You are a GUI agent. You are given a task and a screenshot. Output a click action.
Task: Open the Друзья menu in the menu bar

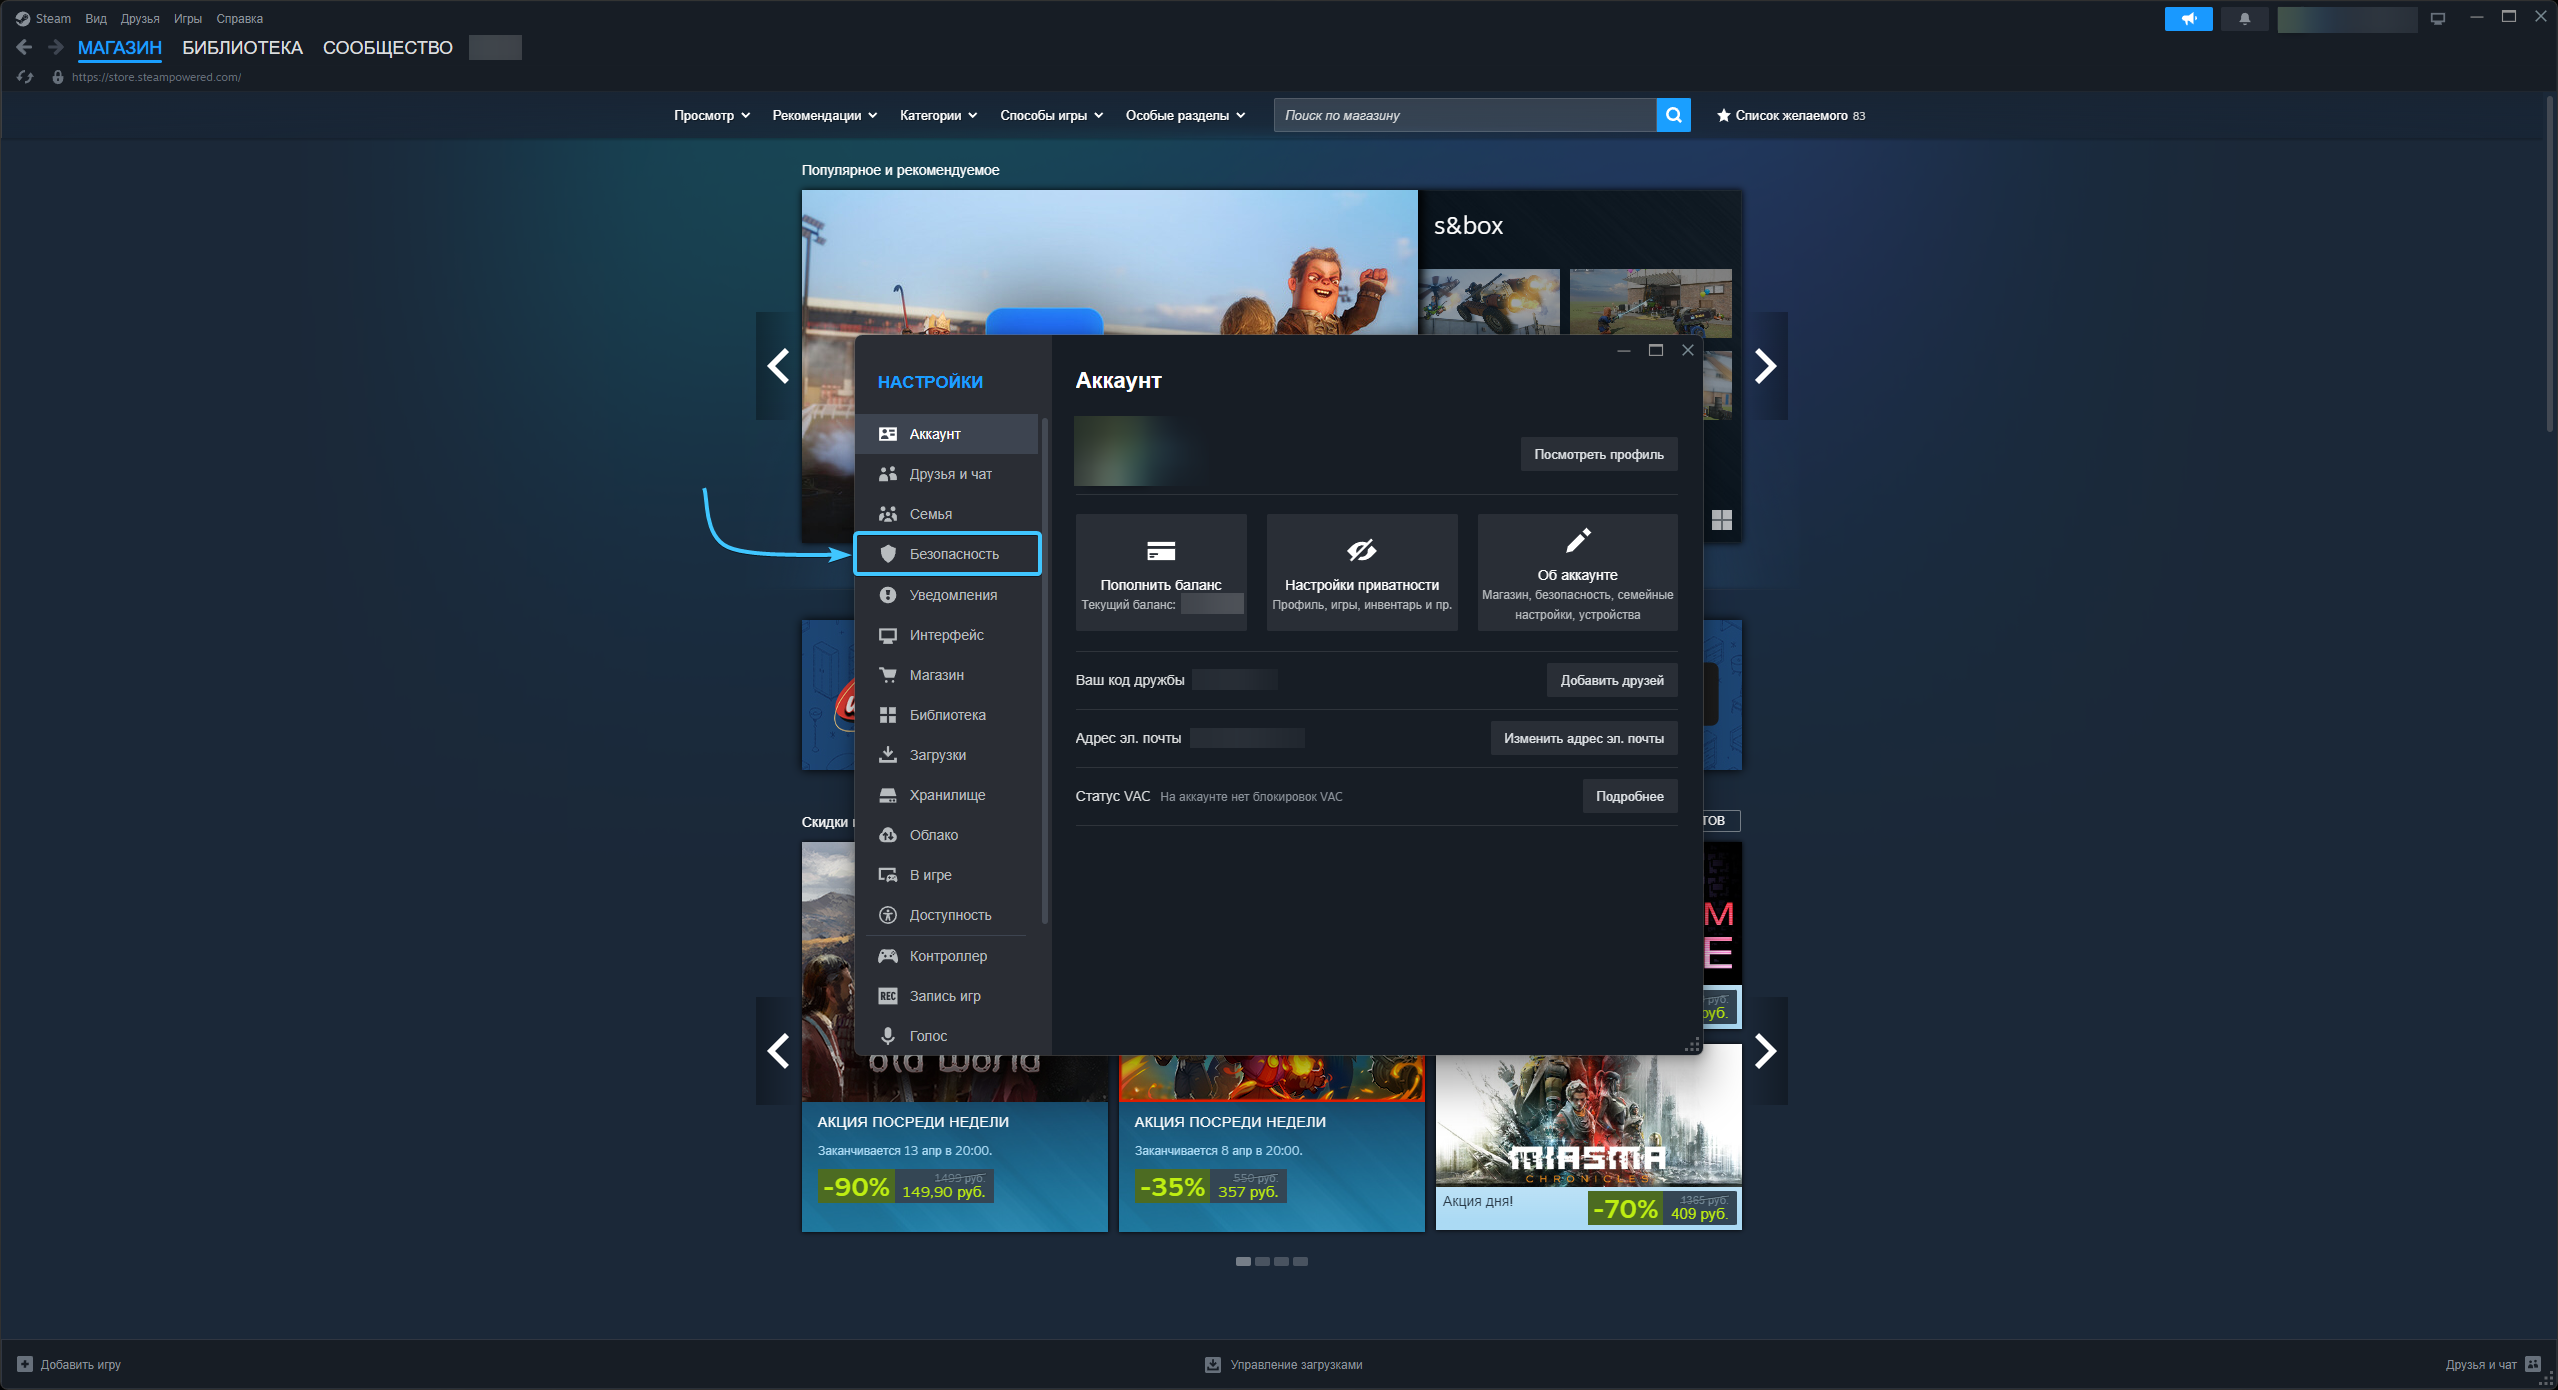pos(140,19)
